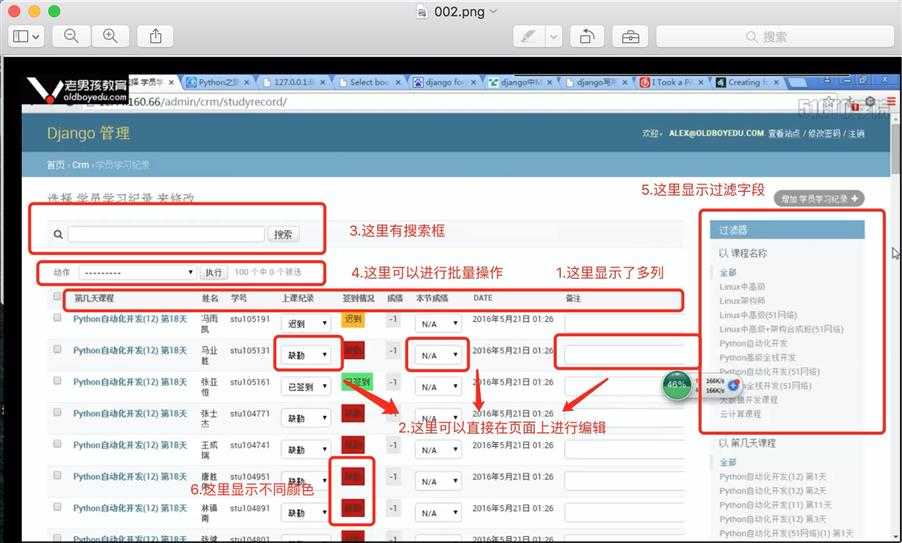Switch to the Python browser tab
Viewport: 902px width, 543px height.
(x=218, y=83)
